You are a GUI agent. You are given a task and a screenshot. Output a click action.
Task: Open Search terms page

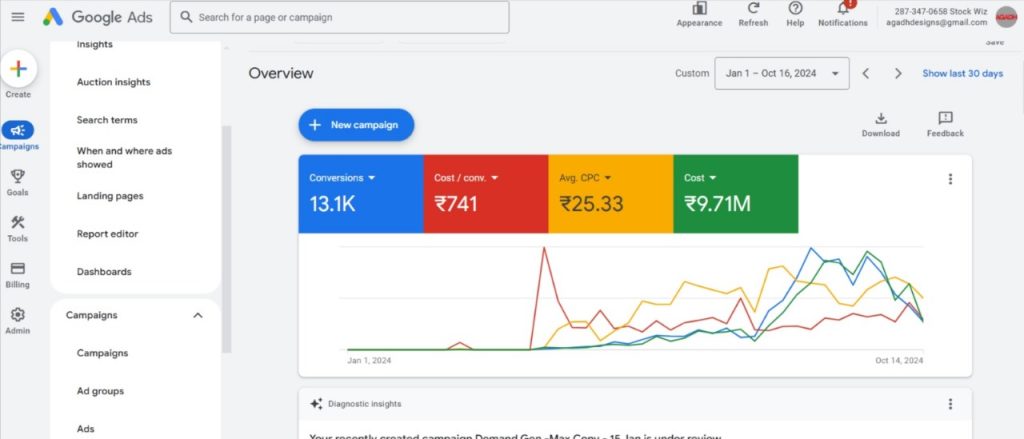coord(107,120)
